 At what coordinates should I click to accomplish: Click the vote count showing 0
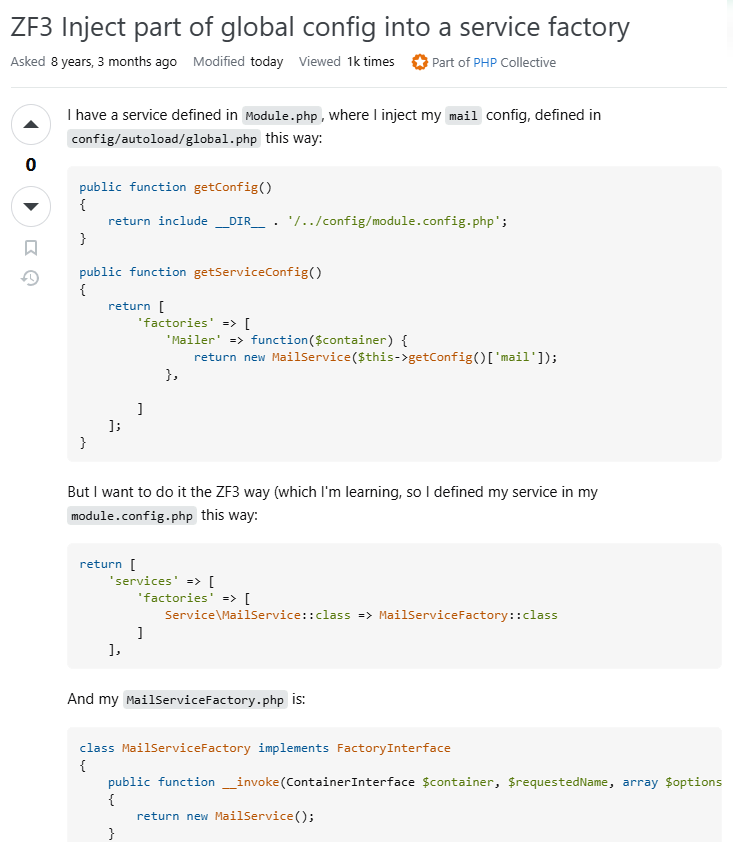[31, 165]
